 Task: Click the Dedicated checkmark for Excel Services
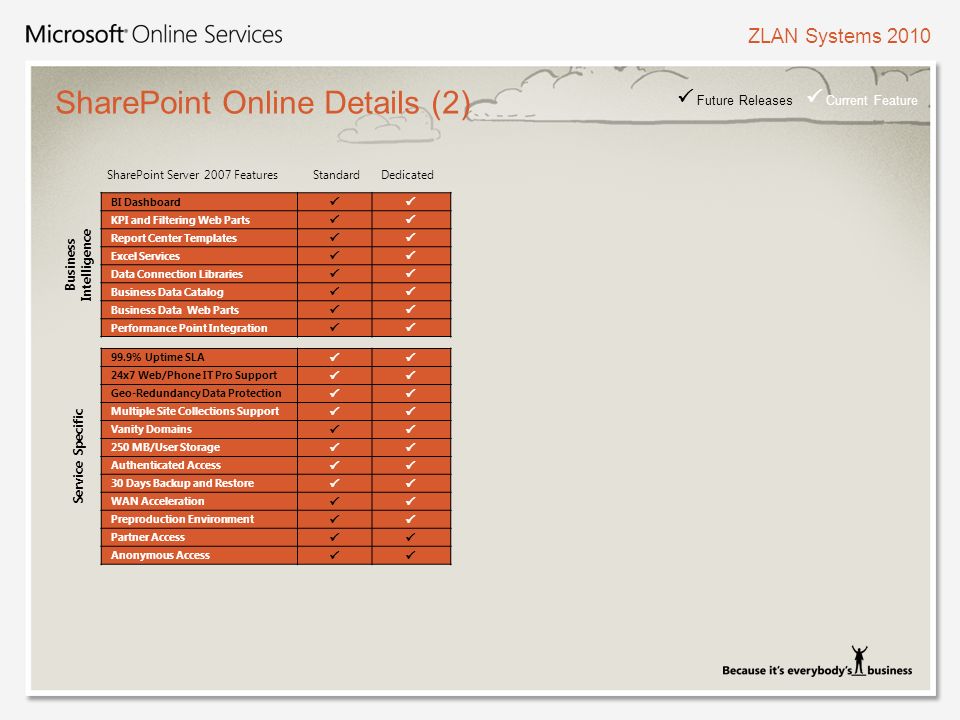(410, 255)
